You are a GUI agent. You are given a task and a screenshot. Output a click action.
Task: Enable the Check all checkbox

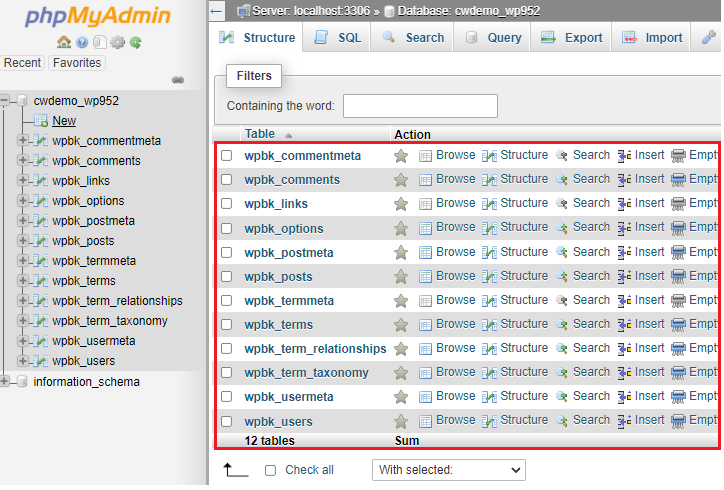click(x=271, y=471)
